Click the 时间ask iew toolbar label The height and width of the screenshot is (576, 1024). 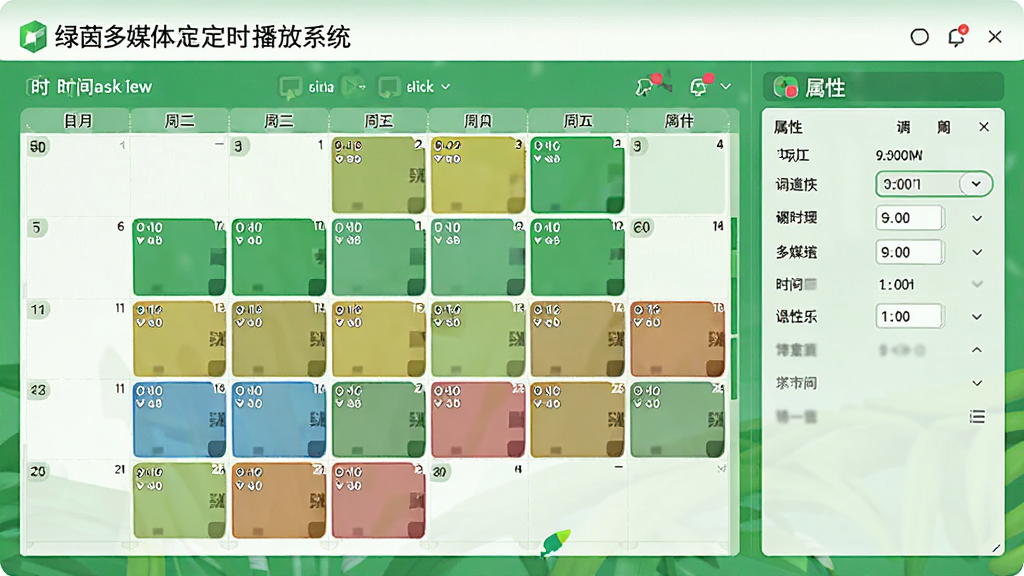[104, 86]
